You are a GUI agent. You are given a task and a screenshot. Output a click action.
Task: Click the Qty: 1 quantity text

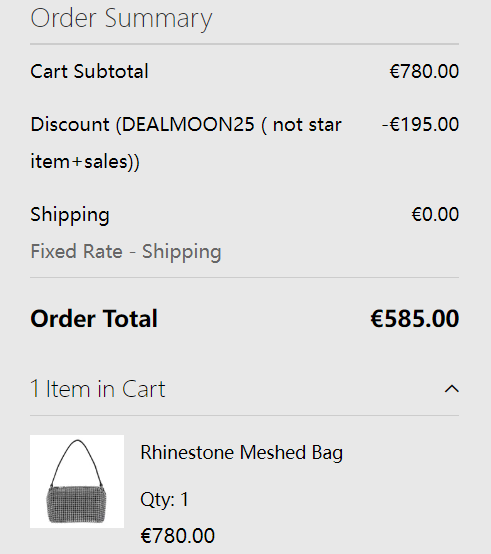tap(165, 500)
